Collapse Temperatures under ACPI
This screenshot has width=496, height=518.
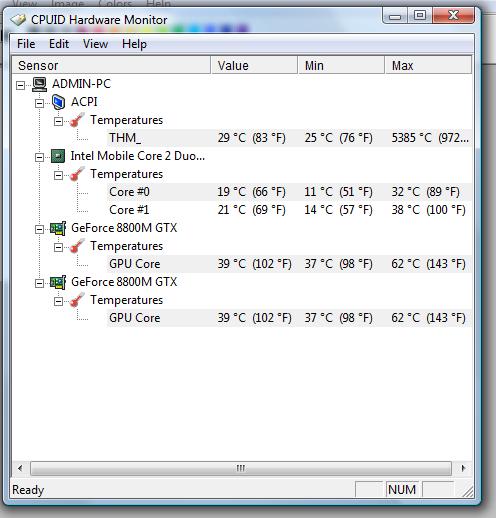(x=58, y=121)
